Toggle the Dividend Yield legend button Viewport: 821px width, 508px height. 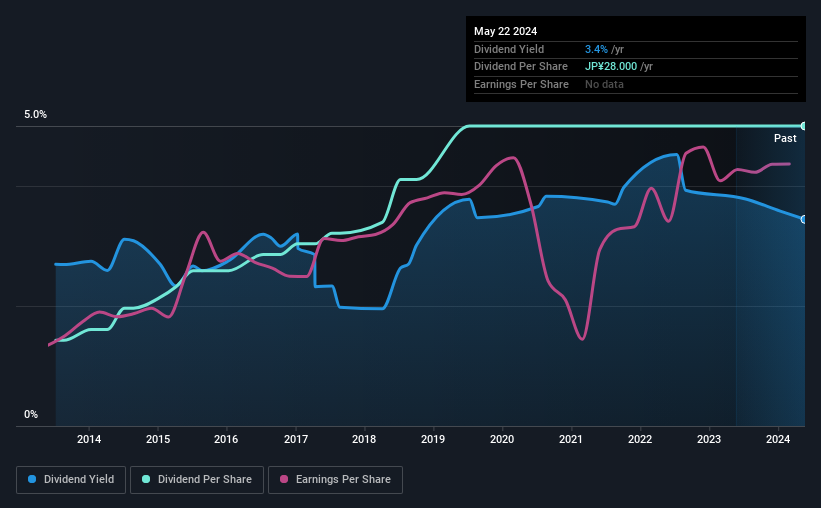coord(71,480)
